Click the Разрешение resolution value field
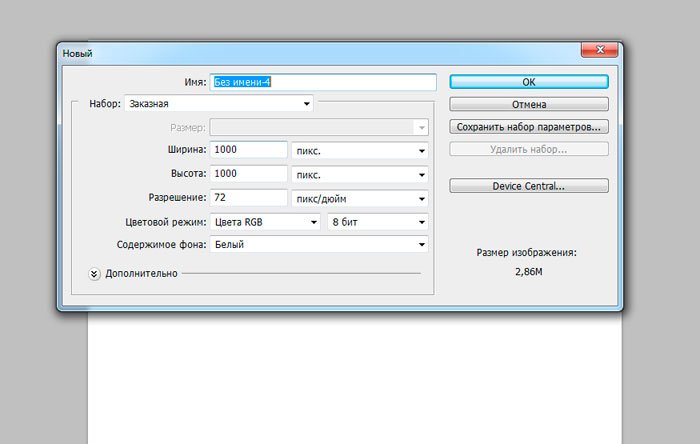Viewport: 700px width, 444px height. pyautogui.click(x=249, y=198)
